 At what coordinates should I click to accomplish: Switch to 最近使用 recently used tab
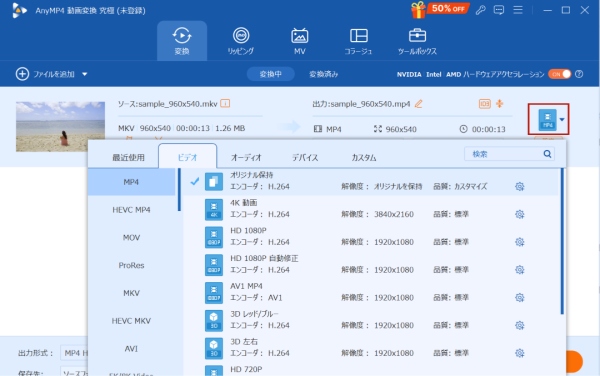tap(128, 157)
